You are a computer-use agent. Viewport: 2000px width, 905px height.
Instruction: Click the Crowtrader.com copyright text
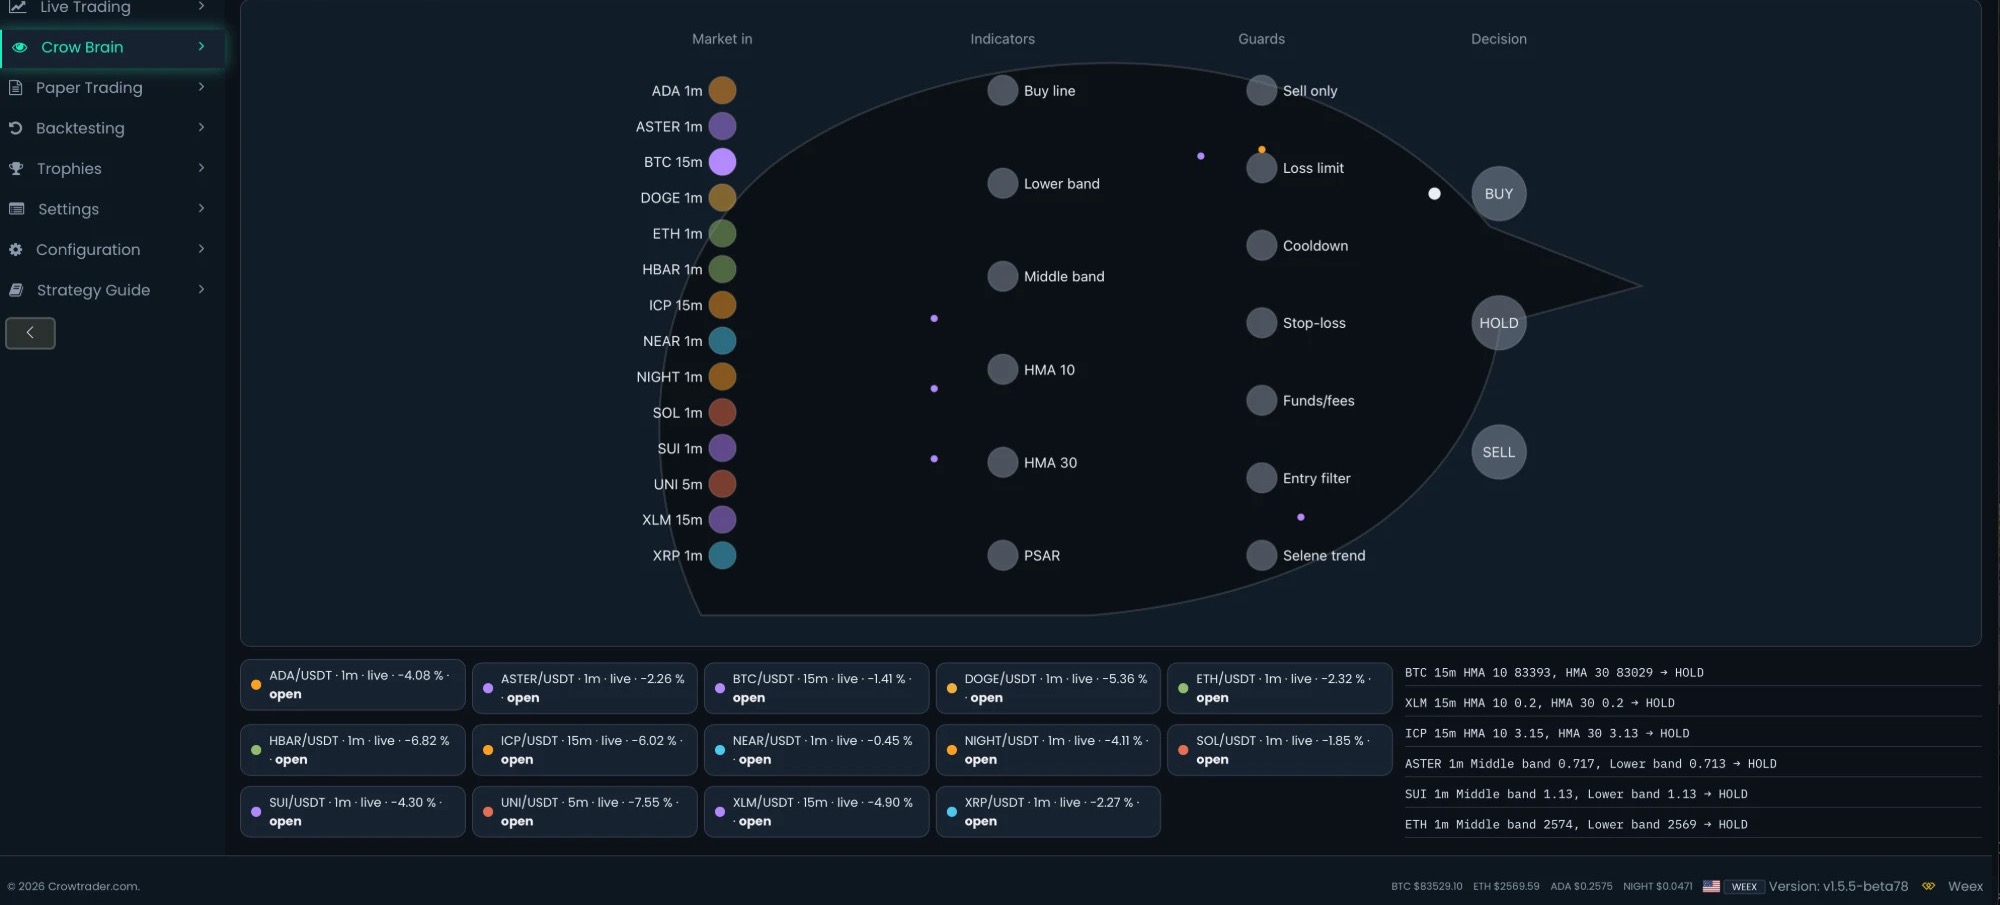pos(73,887)
